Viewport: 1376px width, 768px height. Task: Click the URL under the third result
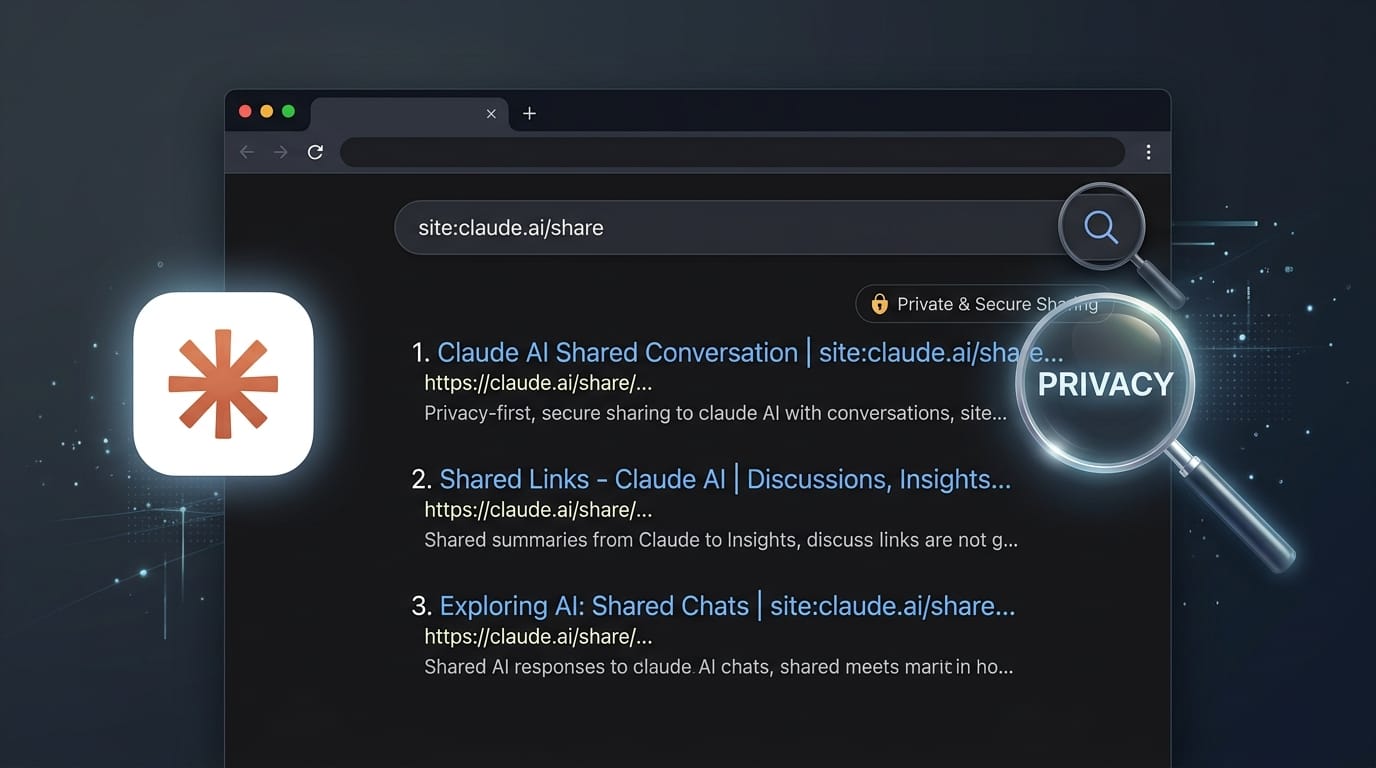coord(538,637)
